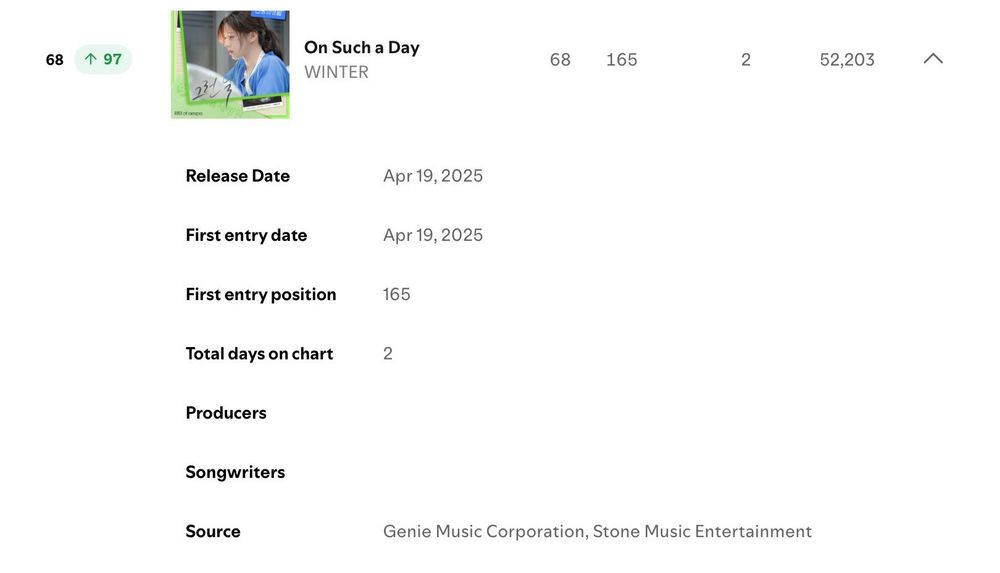Open the artist name WINTER
1000x573 pixels.
coord(336,72)
